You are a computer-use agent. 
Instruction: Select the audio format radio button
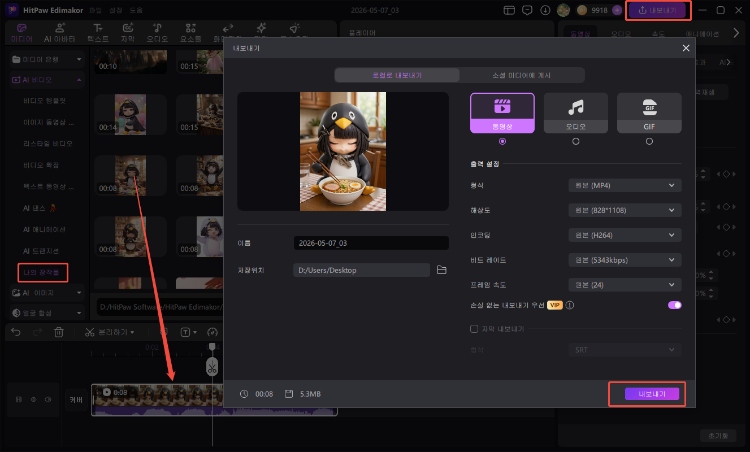(x=575, y=142)
